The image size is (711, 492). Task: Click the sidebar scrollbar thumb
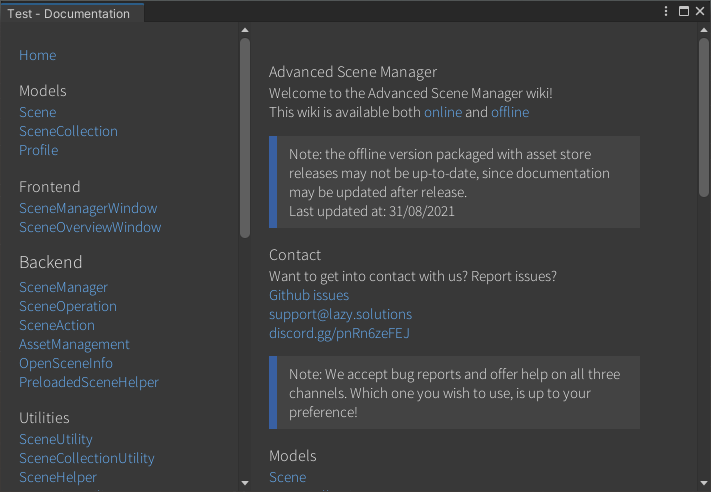(245, 138)
